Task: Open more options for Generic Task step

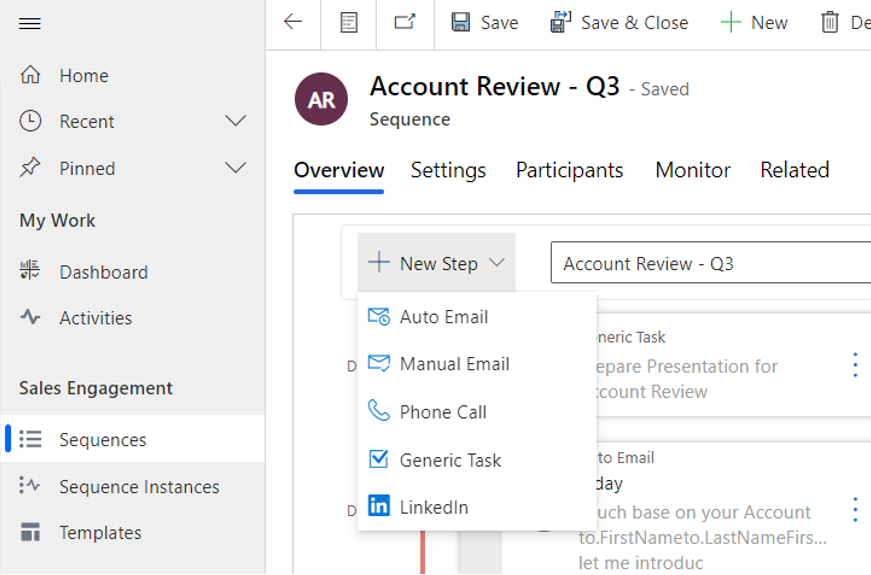Action: [855, 365]
